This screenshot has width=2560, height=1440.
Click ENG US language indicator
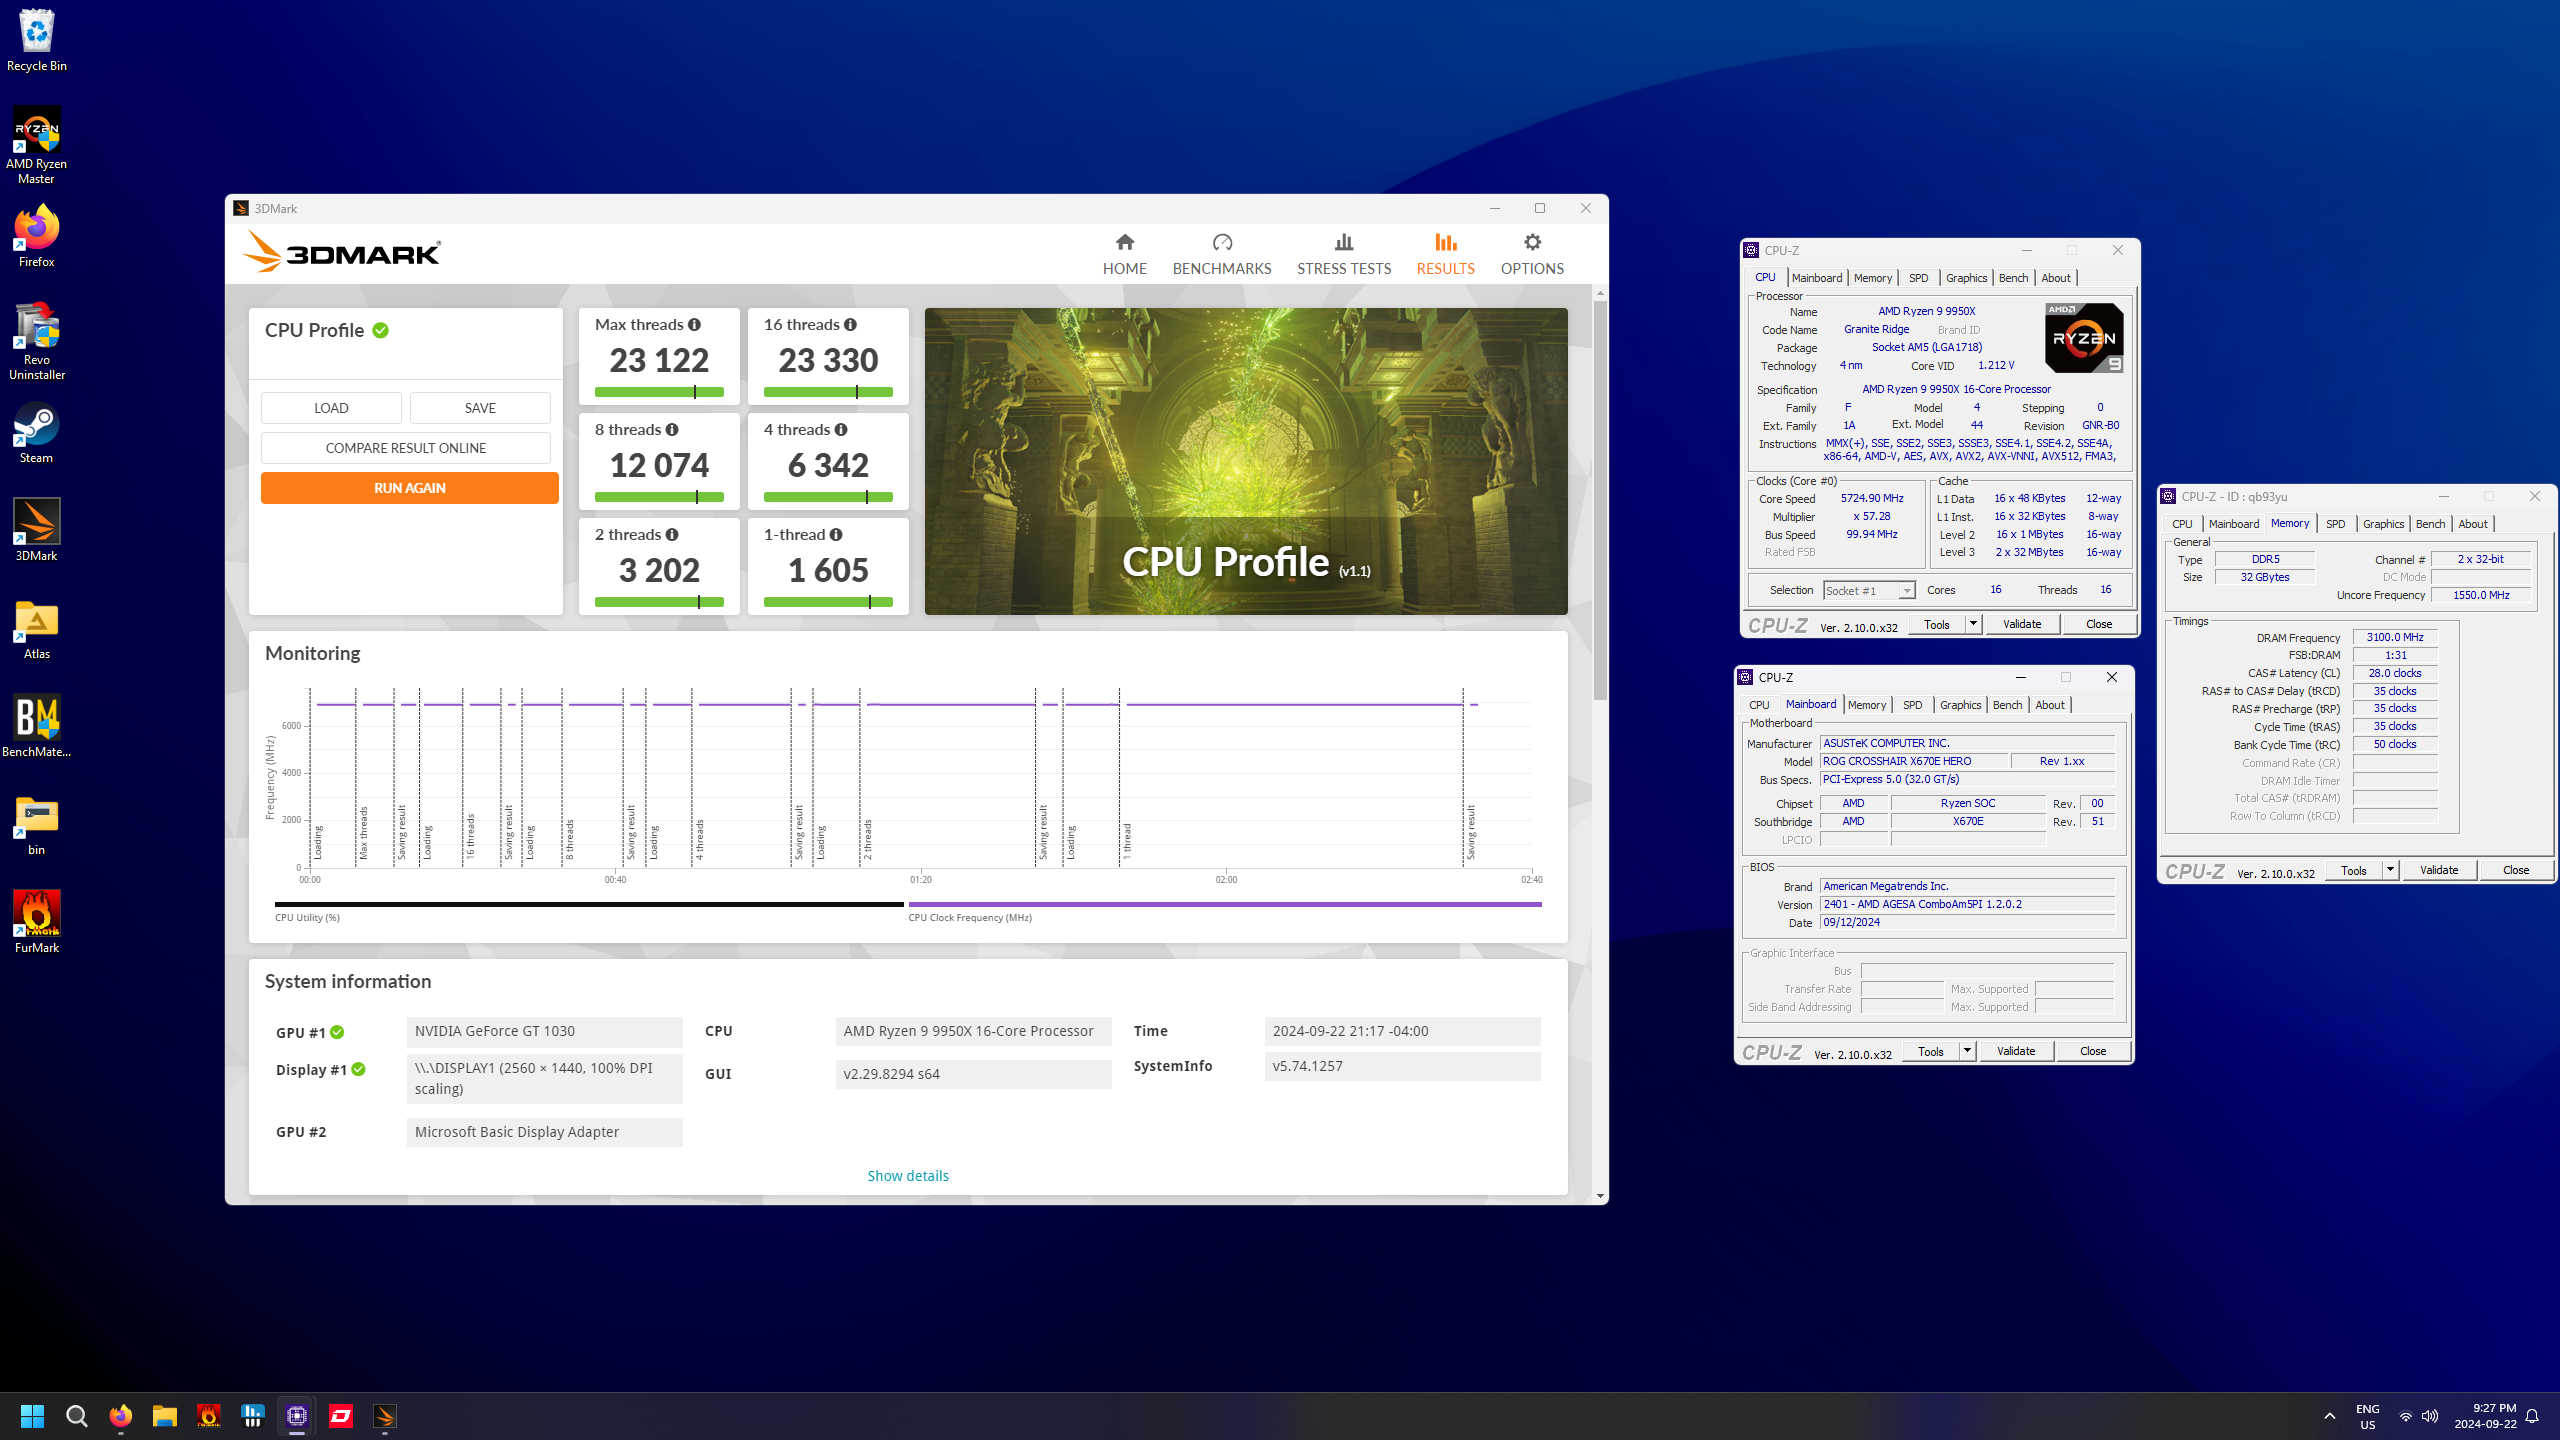(2368, 1416)
